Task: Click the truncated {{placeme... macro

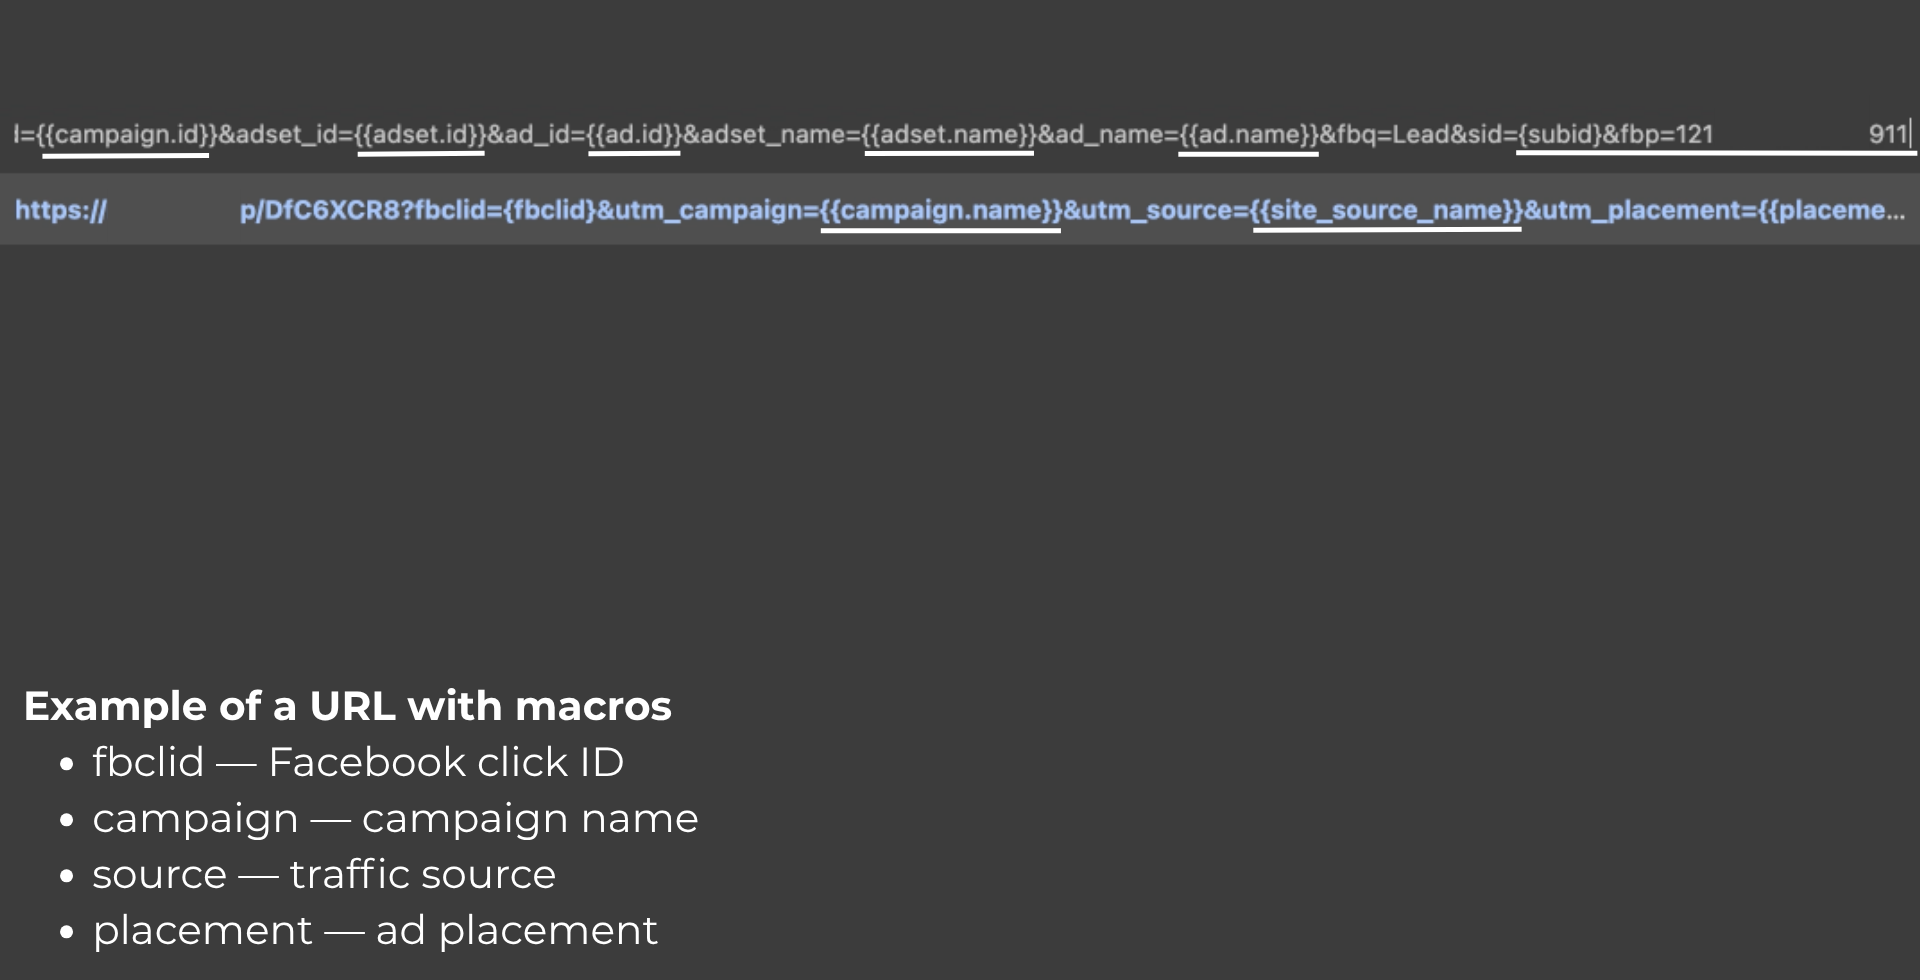Action: tap(1840, 210)
